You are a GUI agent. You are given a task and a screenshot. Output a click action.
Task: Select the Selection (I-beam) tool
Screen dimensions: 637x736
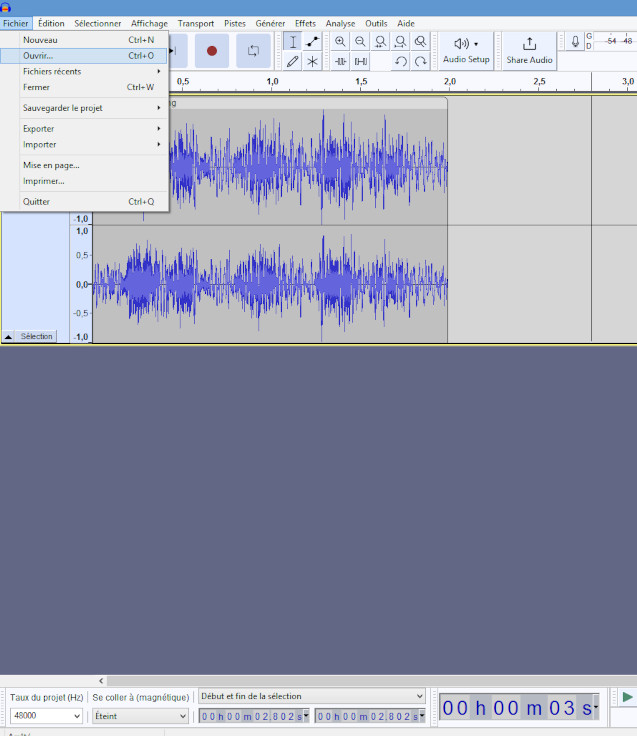click(x=292, y=42)
